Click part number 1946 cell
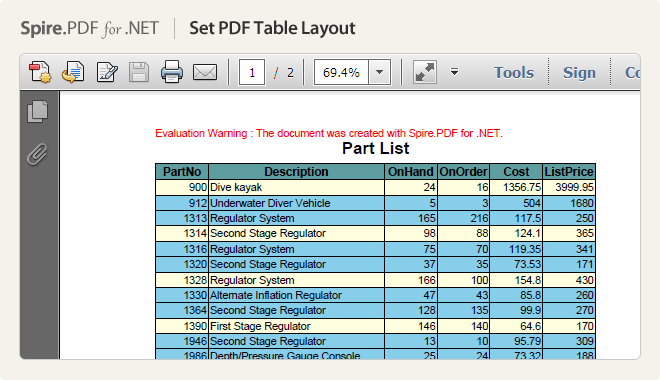This screenshot has width=660, height=380. [182, 341]
